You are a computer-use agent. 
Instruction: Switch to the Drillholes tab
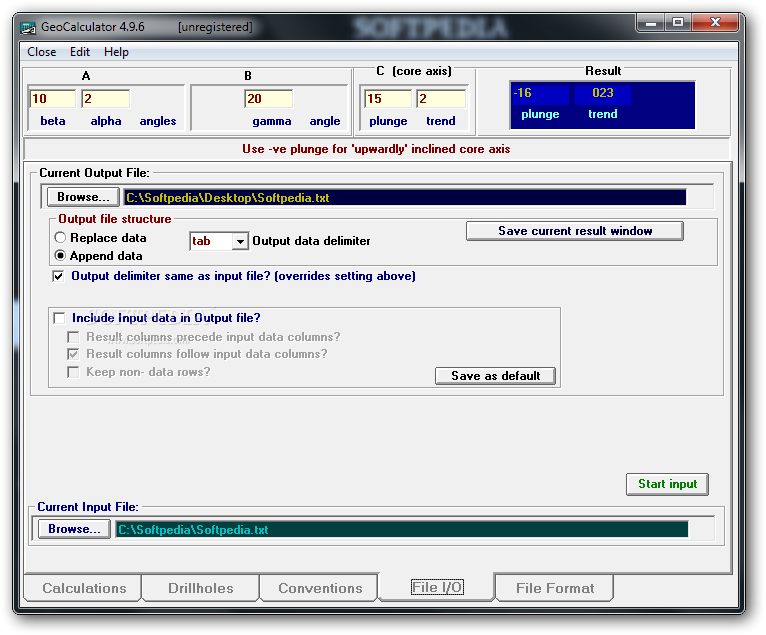(x=200, y=588)
